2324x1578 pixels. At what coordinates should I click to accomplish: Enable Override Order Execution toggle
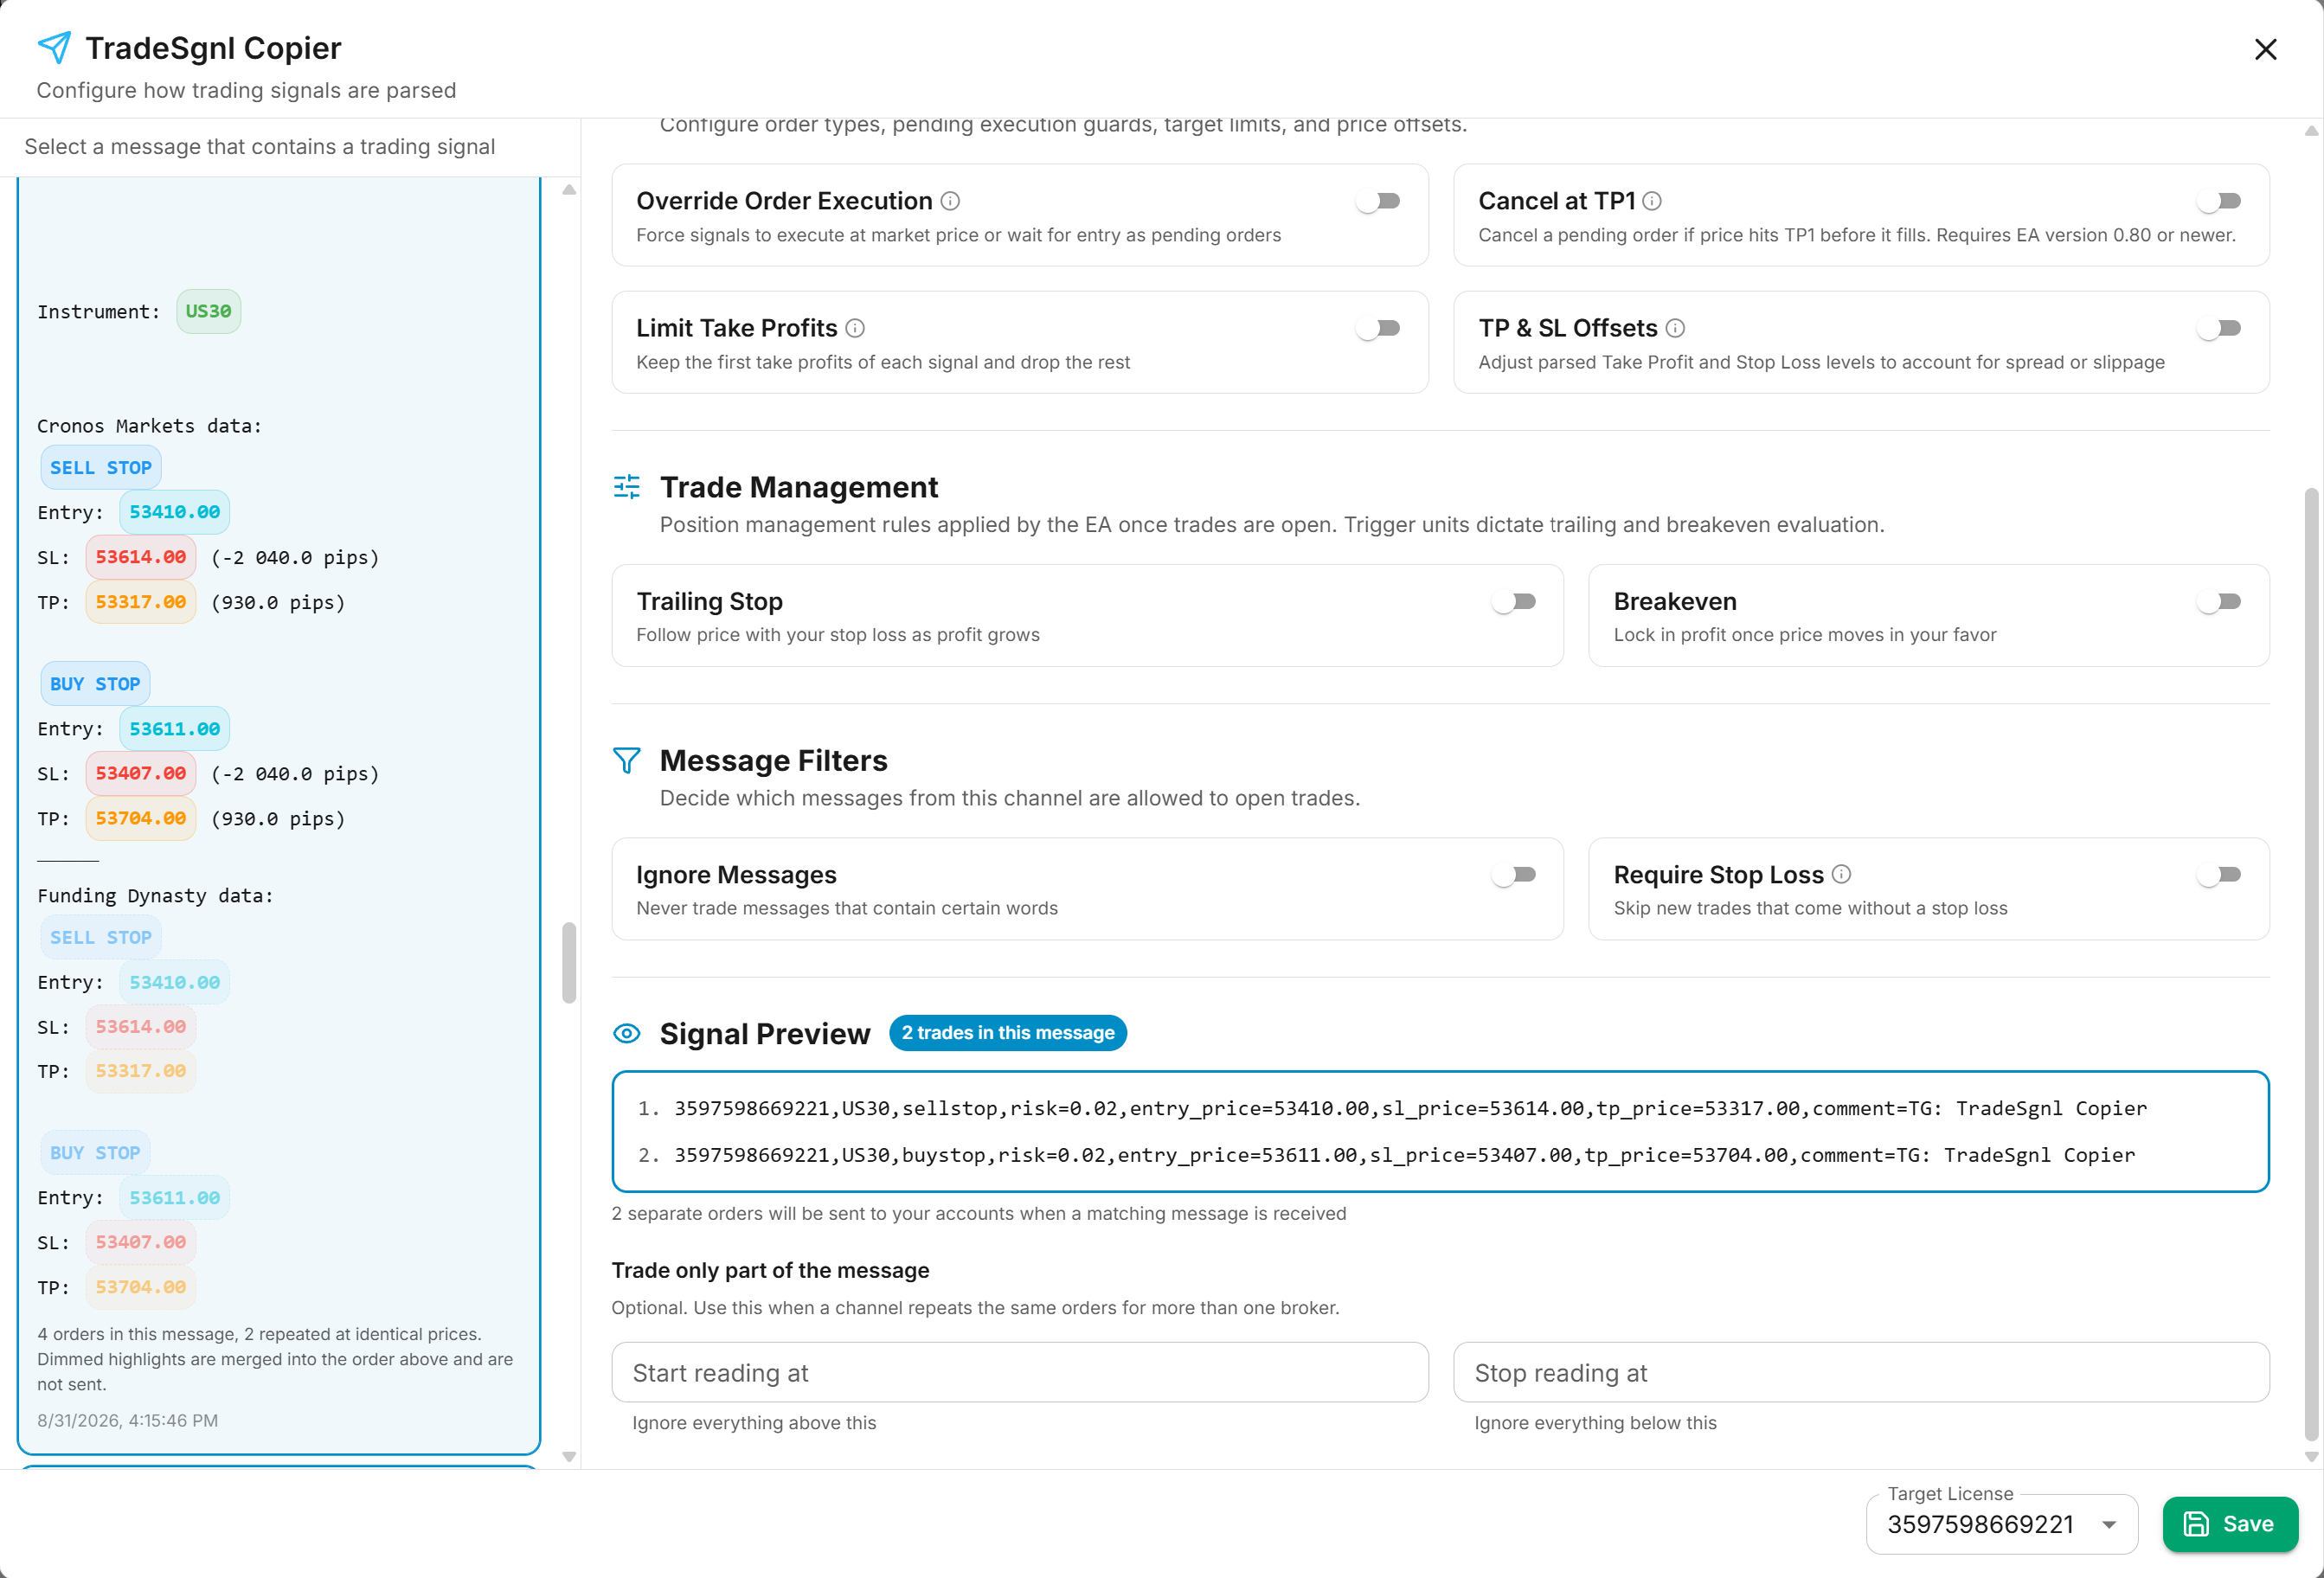click(1379, 201)
